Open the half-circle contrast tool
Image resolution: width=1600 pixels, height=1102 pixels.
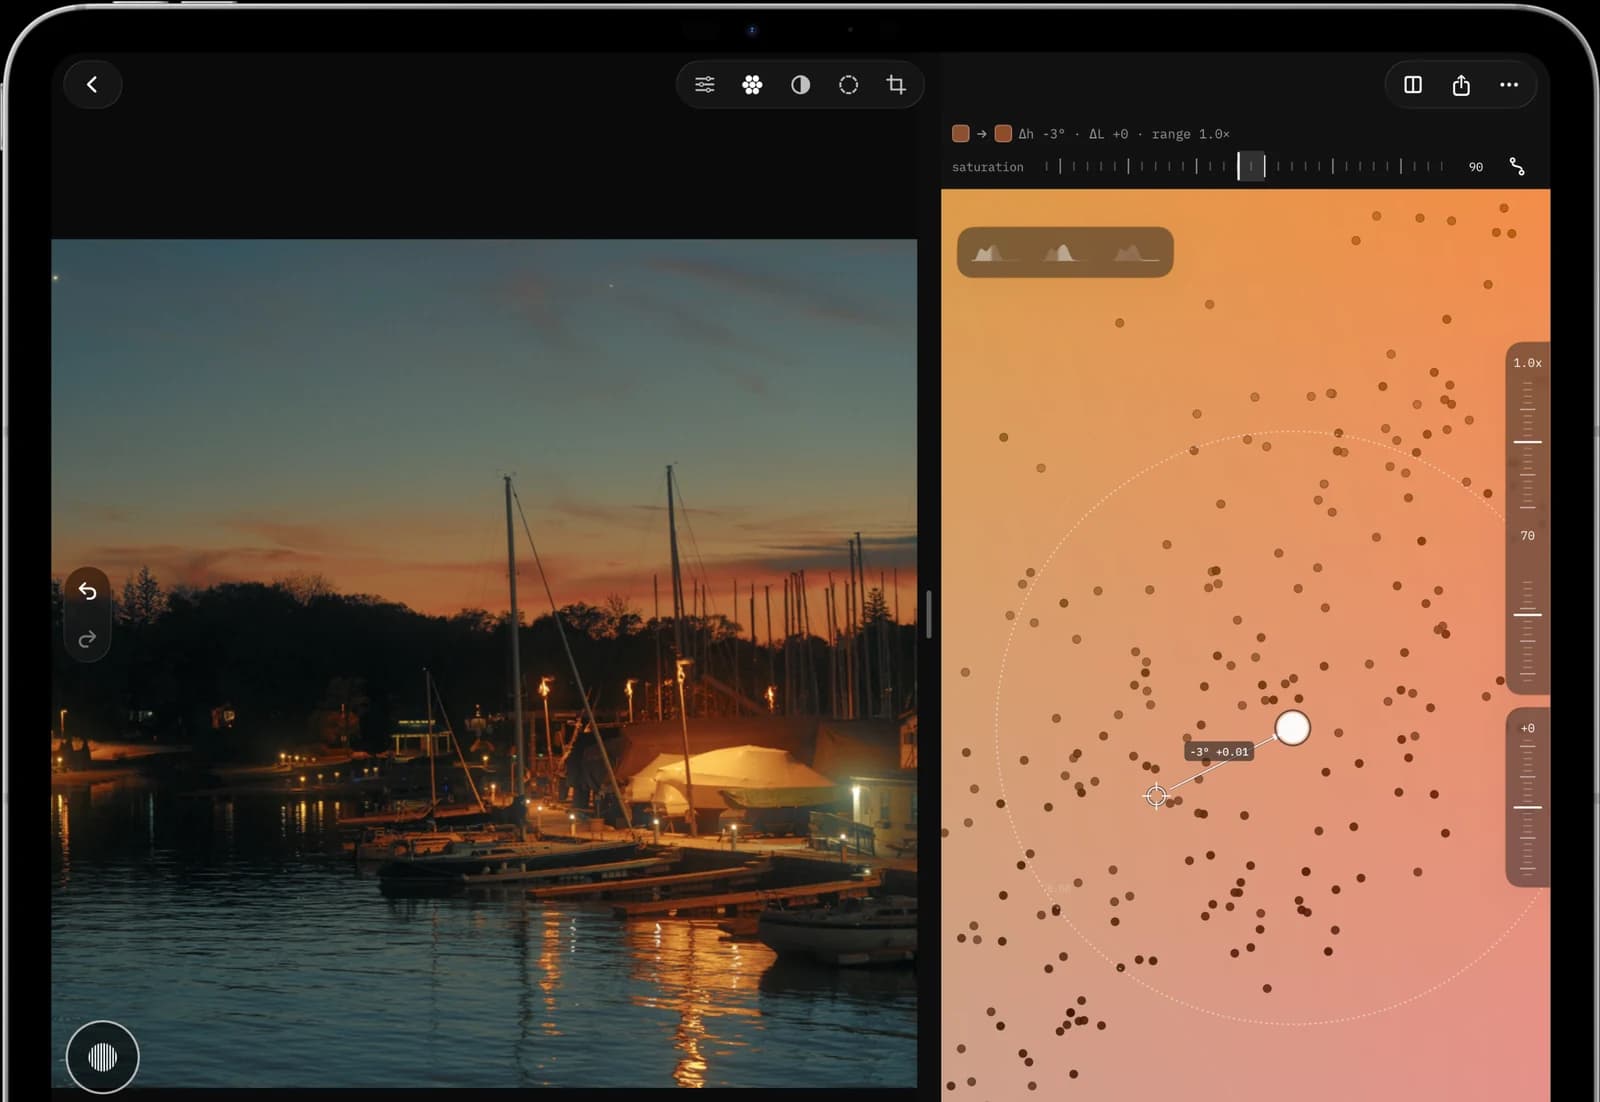[801, 85]
